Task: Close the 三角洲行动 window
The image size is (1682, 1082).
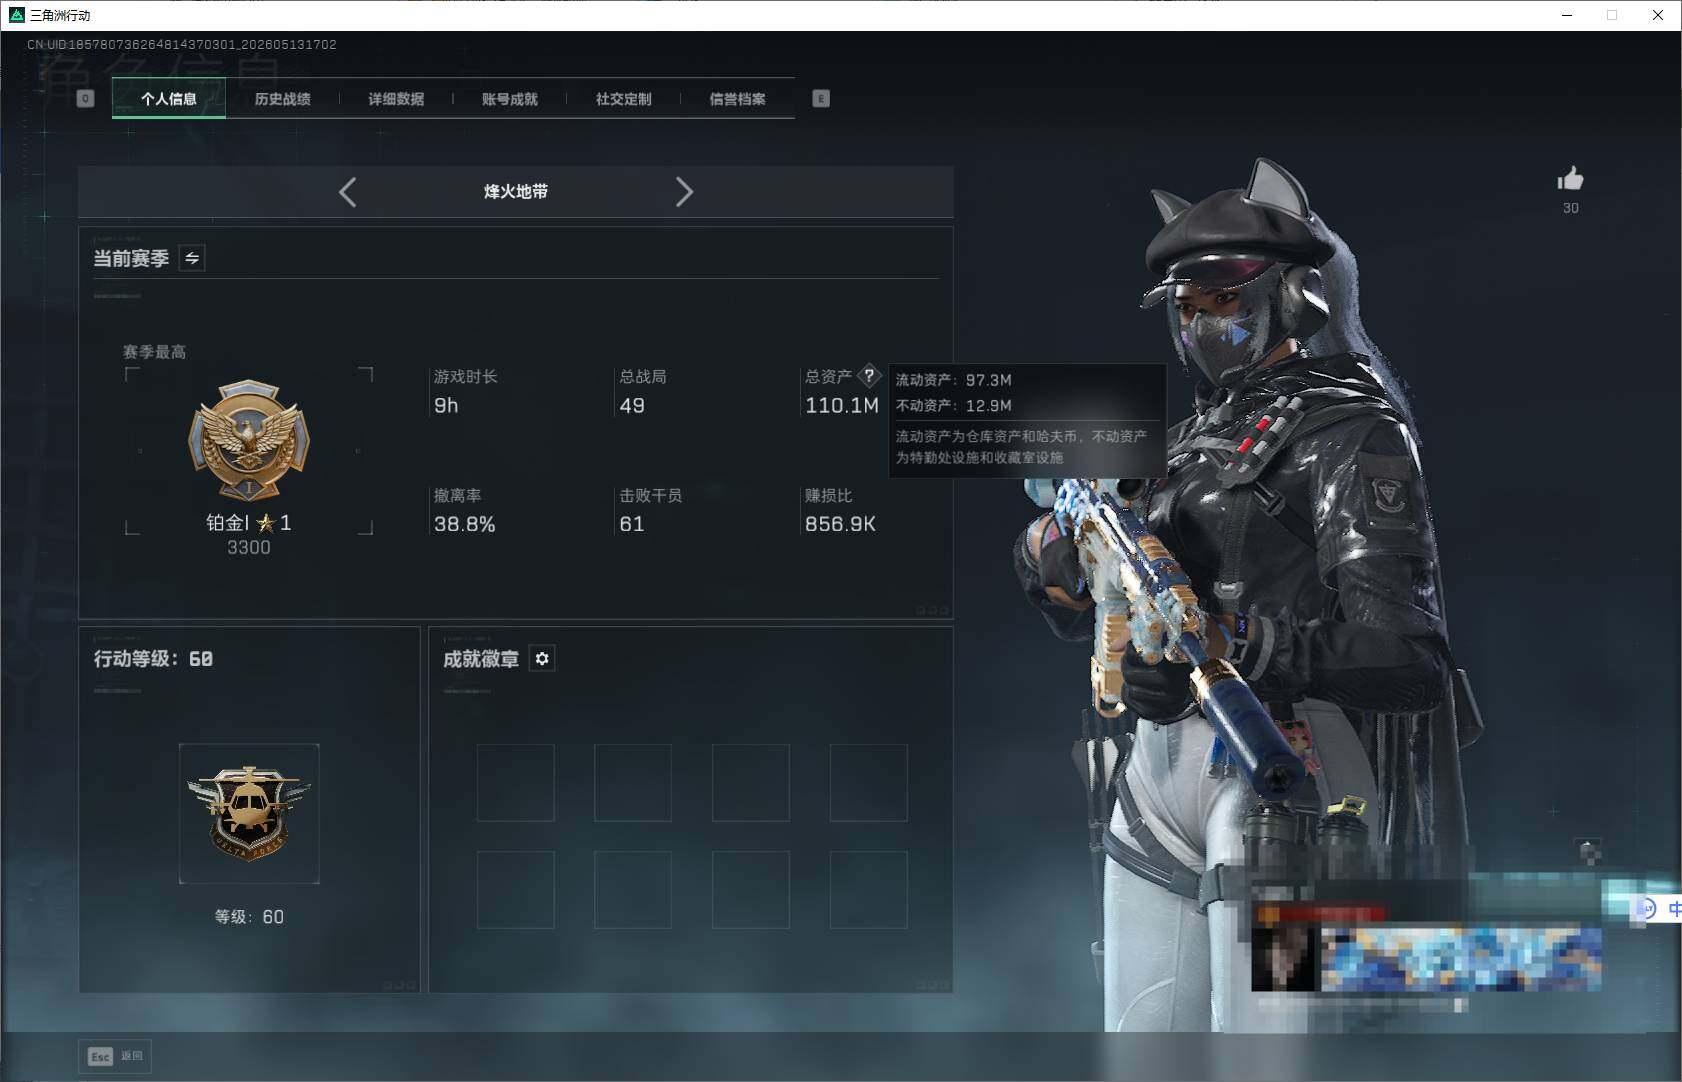Action: [x=1658, y=15]
